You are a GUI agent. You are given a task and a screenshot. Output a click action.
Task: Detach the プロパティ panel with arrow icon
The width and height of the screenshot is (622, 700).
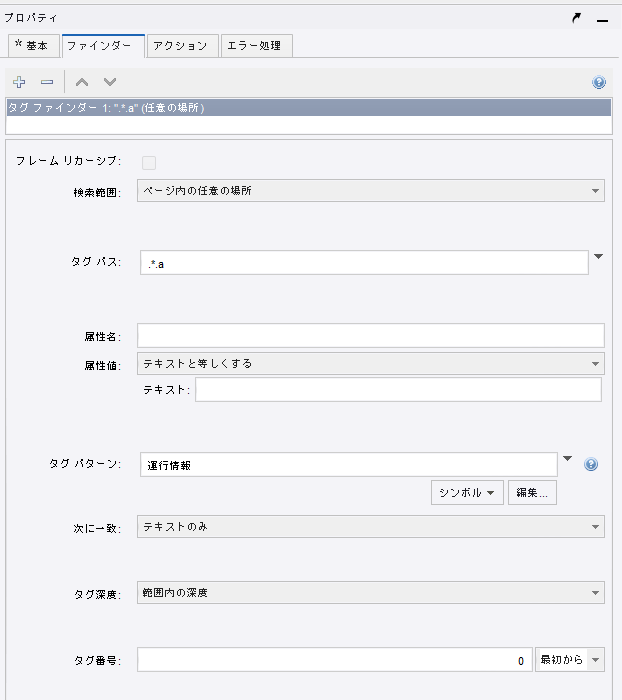click(x=576, y=18)
